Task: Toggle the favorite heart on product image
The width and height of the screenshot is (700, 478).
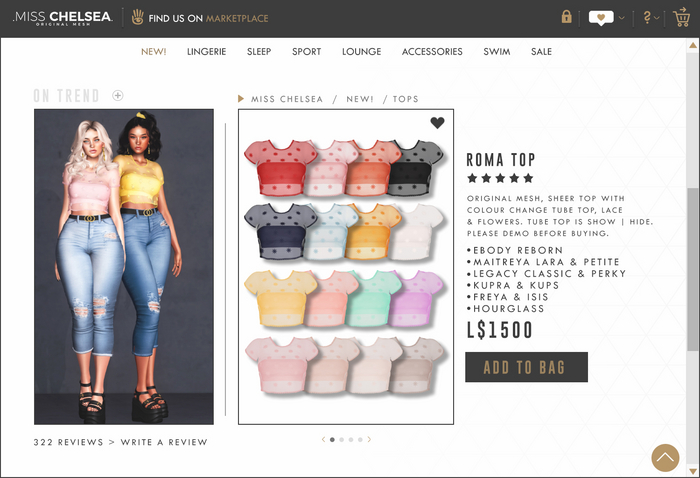Action: coord(438,122)
